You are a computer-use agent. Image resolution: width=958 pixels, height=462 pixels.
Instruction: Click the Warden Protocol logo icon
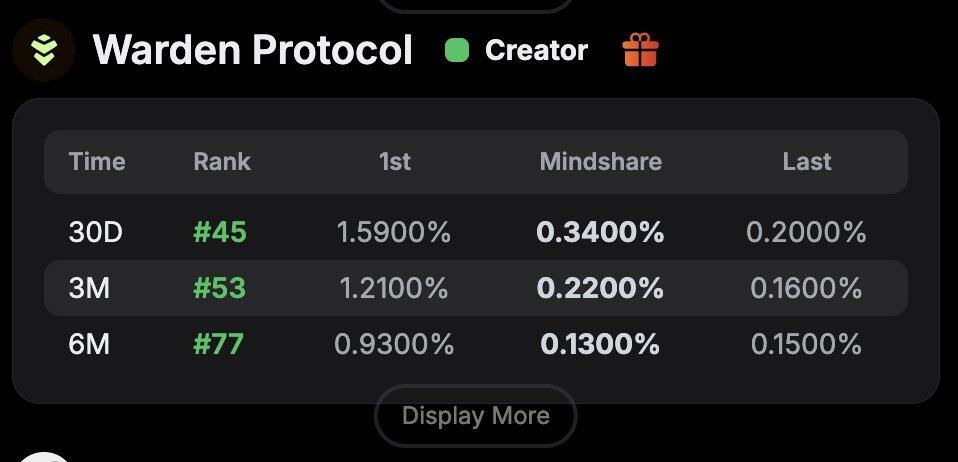click(43, 49)
